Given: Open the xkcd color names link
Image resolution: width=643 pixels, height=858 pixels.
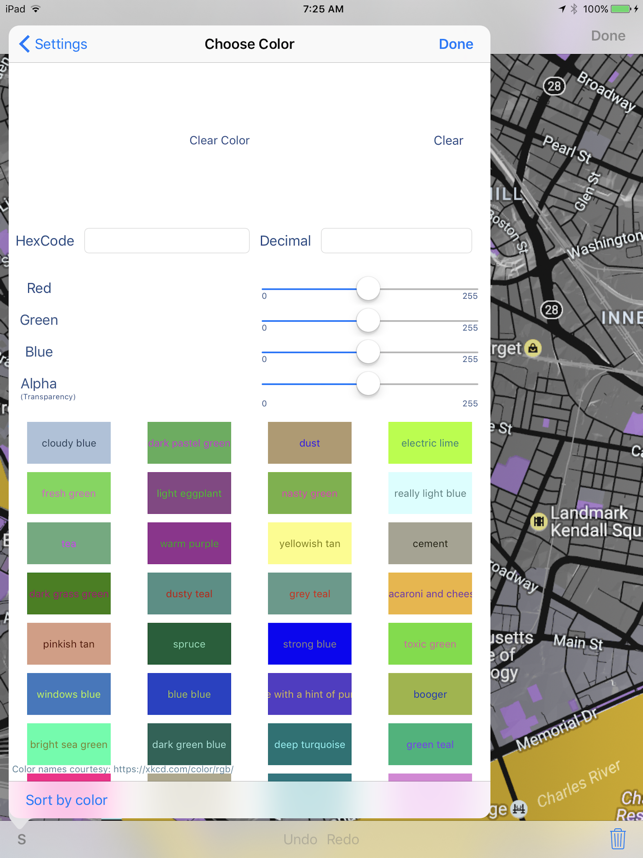Looking at the screenshot, I should tap(173, 769).
